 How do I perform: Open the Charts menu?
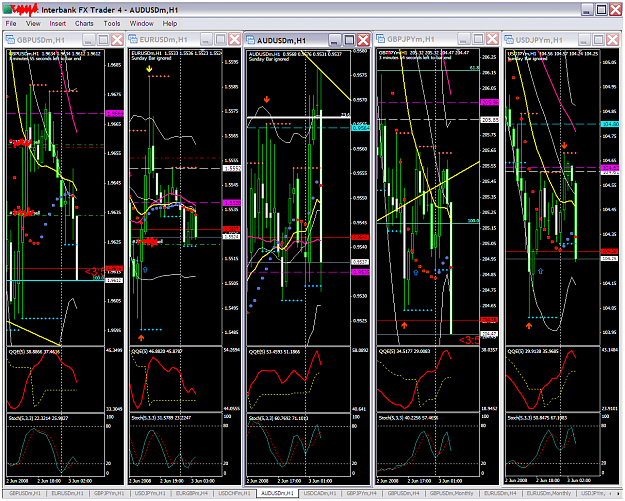pyautogui.click(x=84, y=24)
